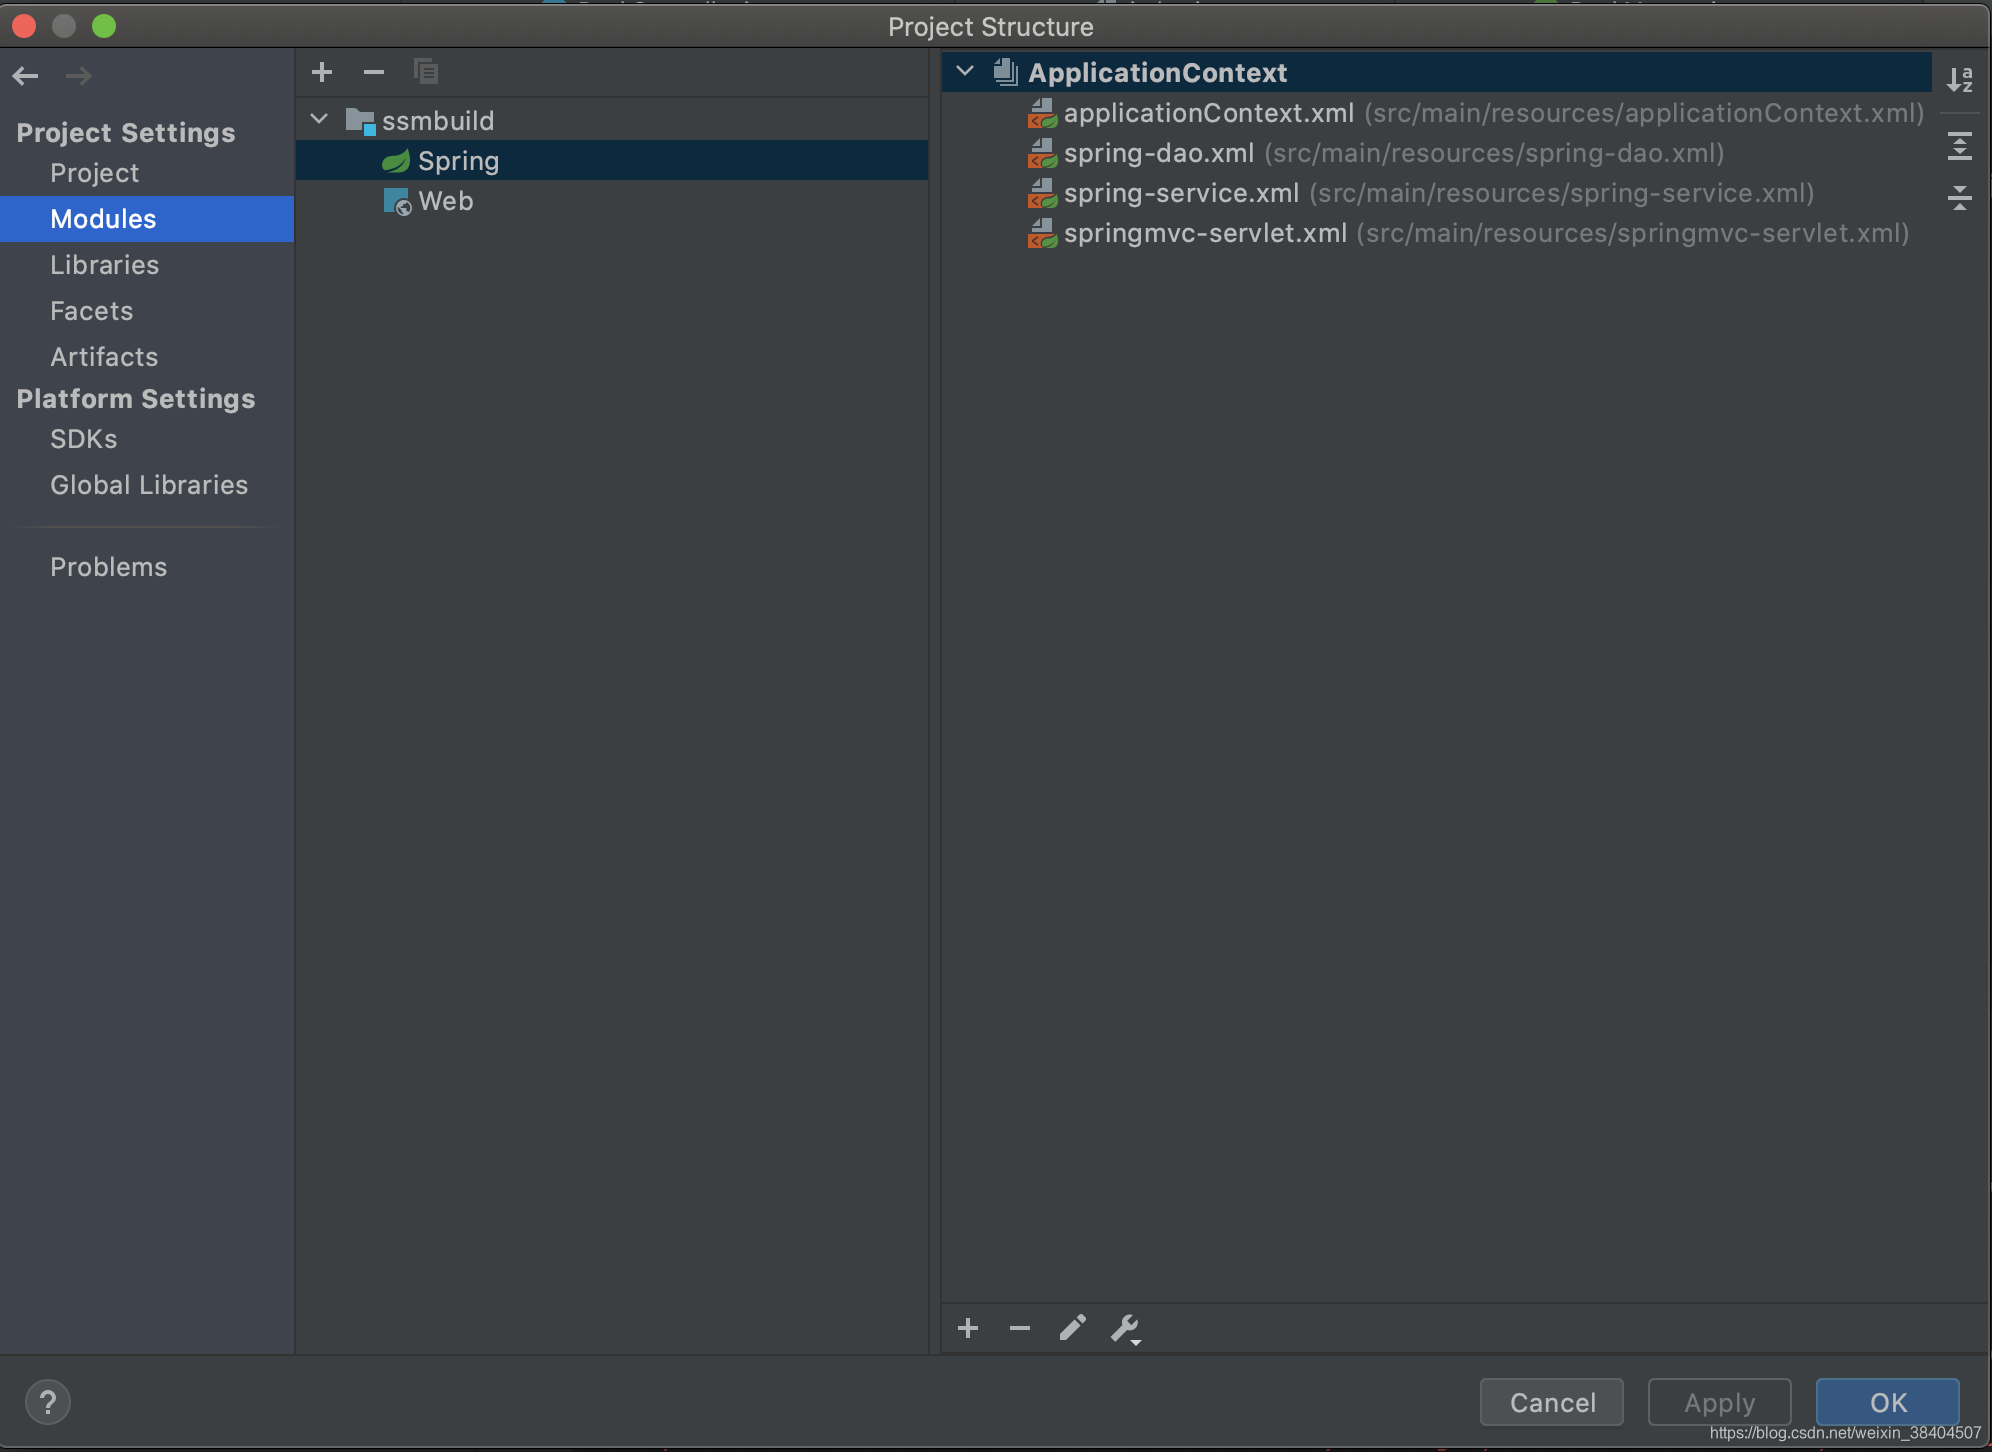Remove the selected application context
1992x1452 pixels.
(x=1020, y=1328)
